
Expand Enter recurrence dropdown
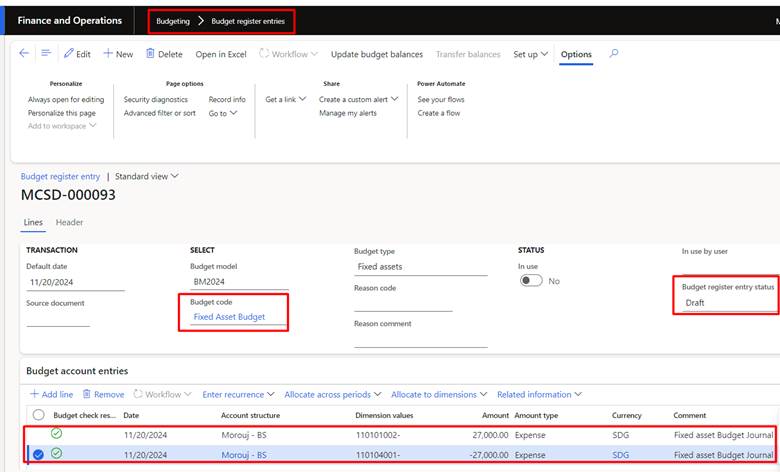click(271, 394)
